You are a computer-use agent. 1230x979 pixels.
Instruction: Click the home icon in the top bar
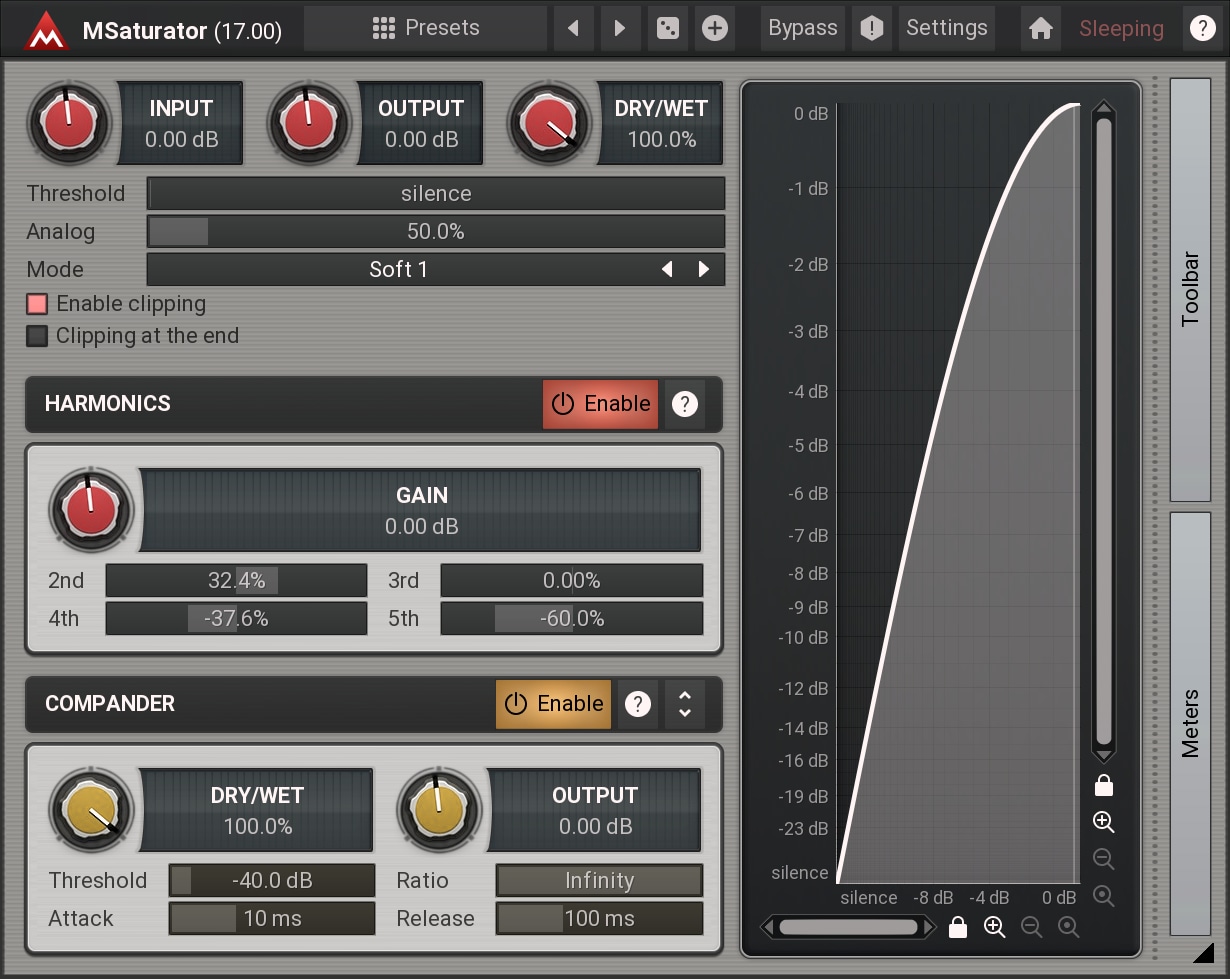pos(1041,28)
